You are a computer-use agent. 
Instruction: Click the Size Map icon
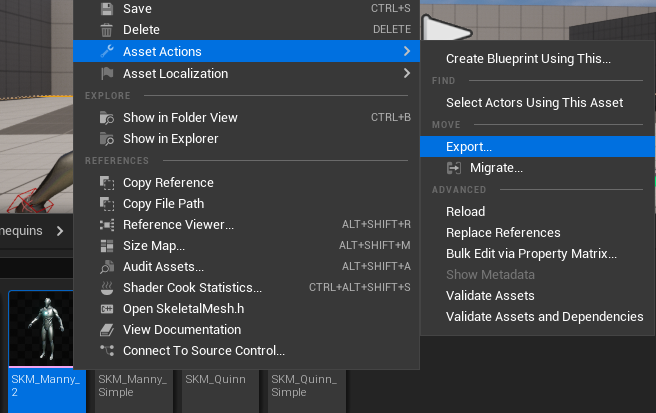[x=107, y=246]
